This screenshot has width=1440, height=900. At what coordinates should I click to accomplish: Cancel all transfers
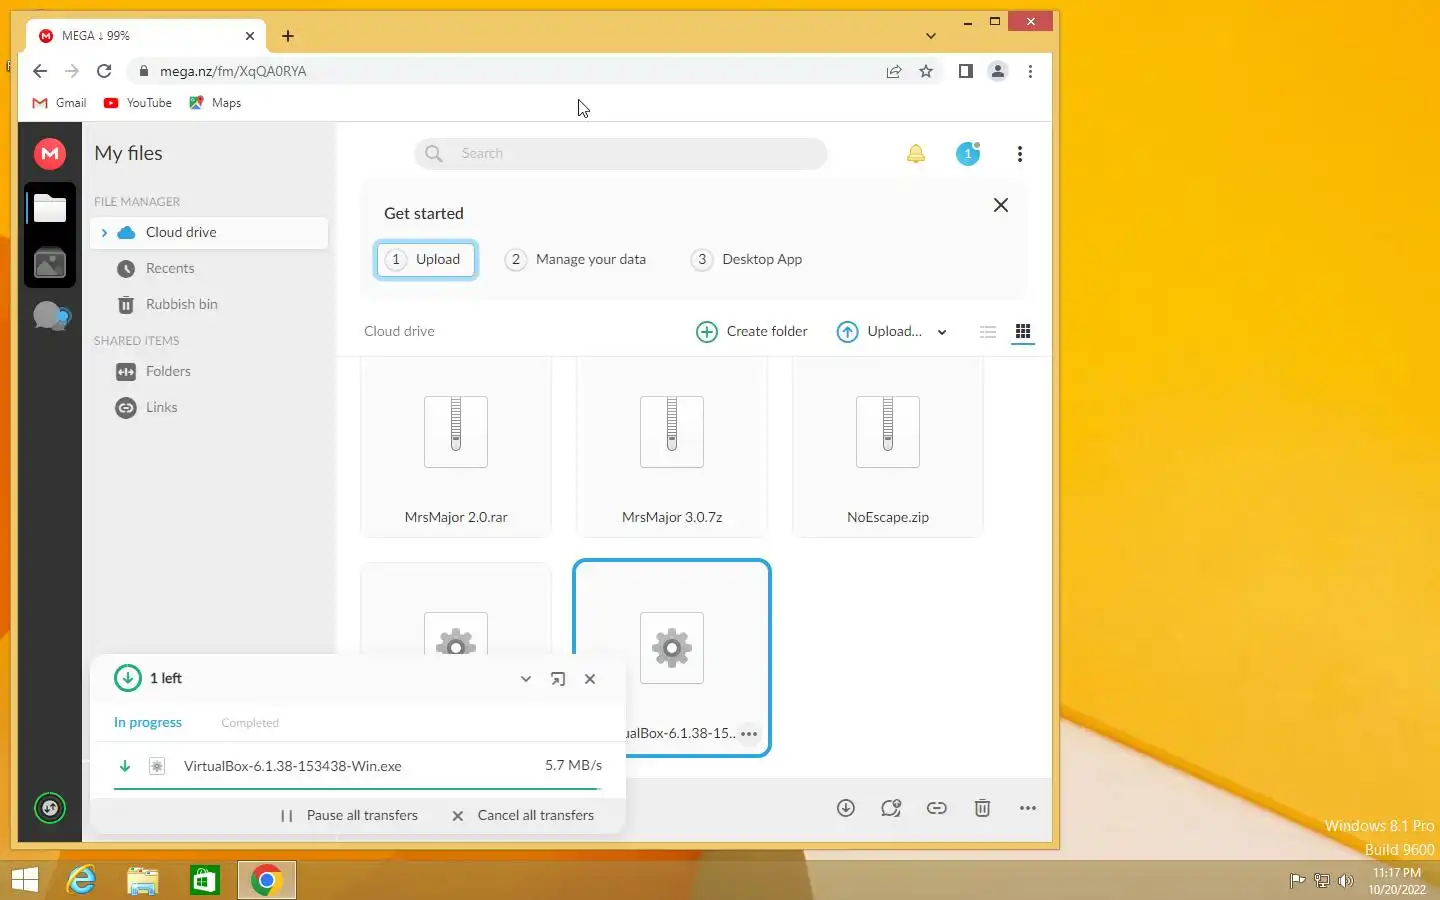click(x=523, y=816)
